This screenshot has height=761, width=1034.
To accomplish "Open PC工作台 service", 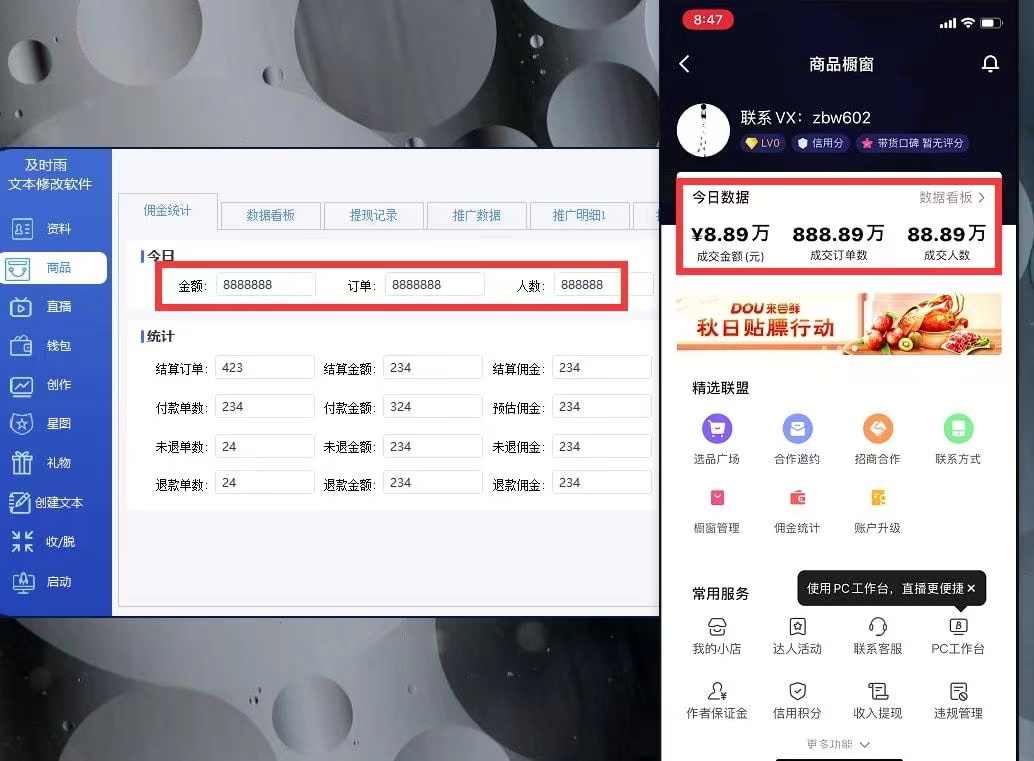I will (958, 636).
